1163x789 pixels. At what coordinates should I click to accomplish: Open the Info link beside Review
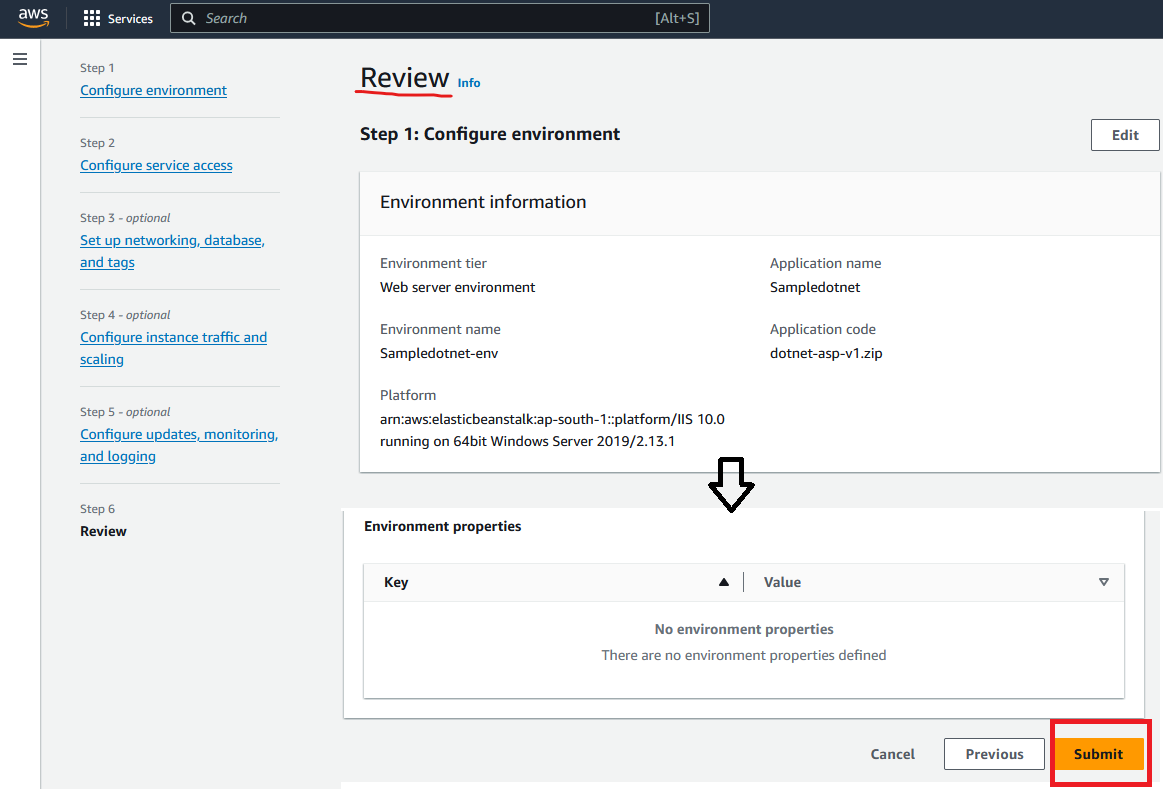click(469, 83)
